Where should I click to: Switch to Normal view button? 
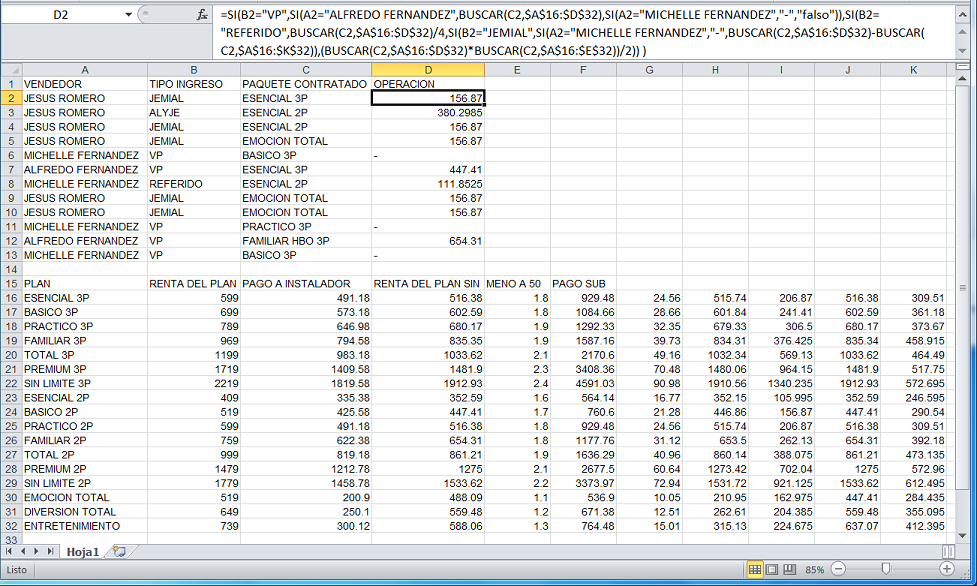point(755,569)
